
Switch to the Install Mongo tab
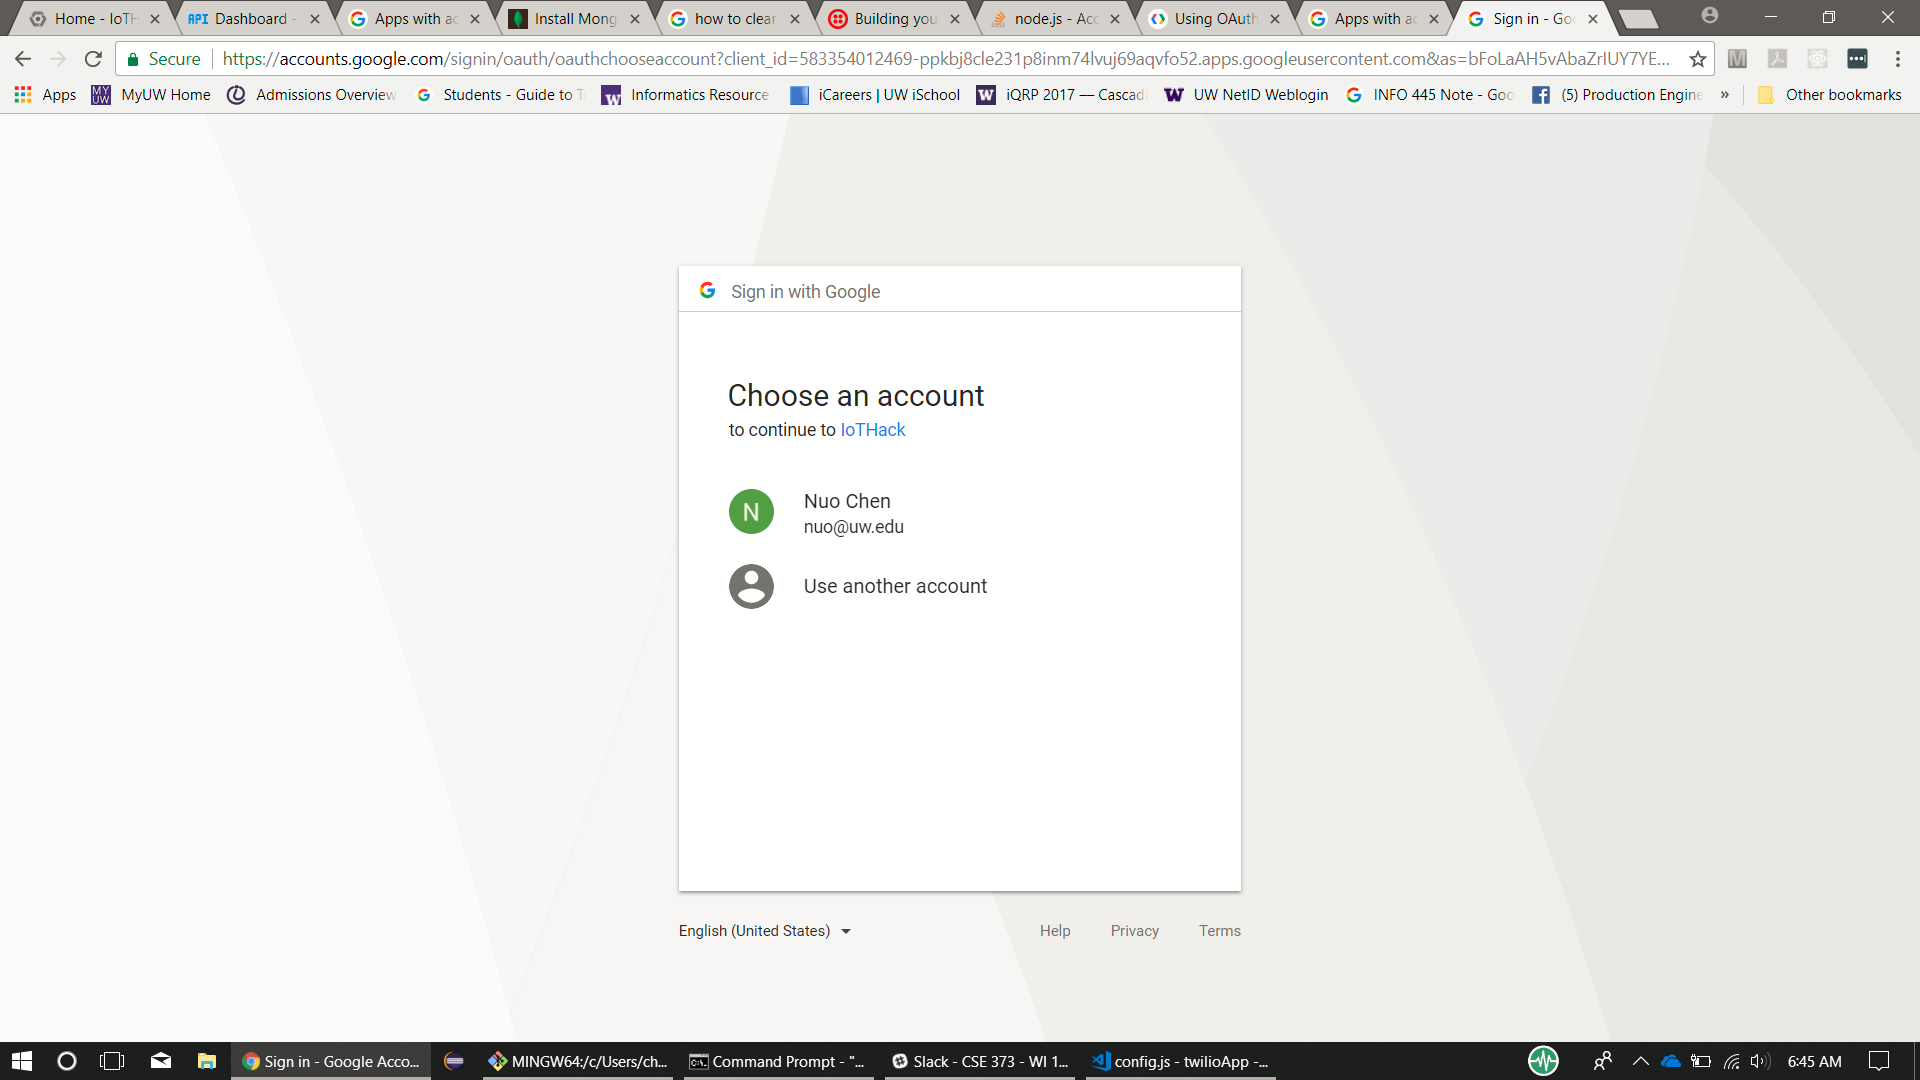tap(574, 18)
